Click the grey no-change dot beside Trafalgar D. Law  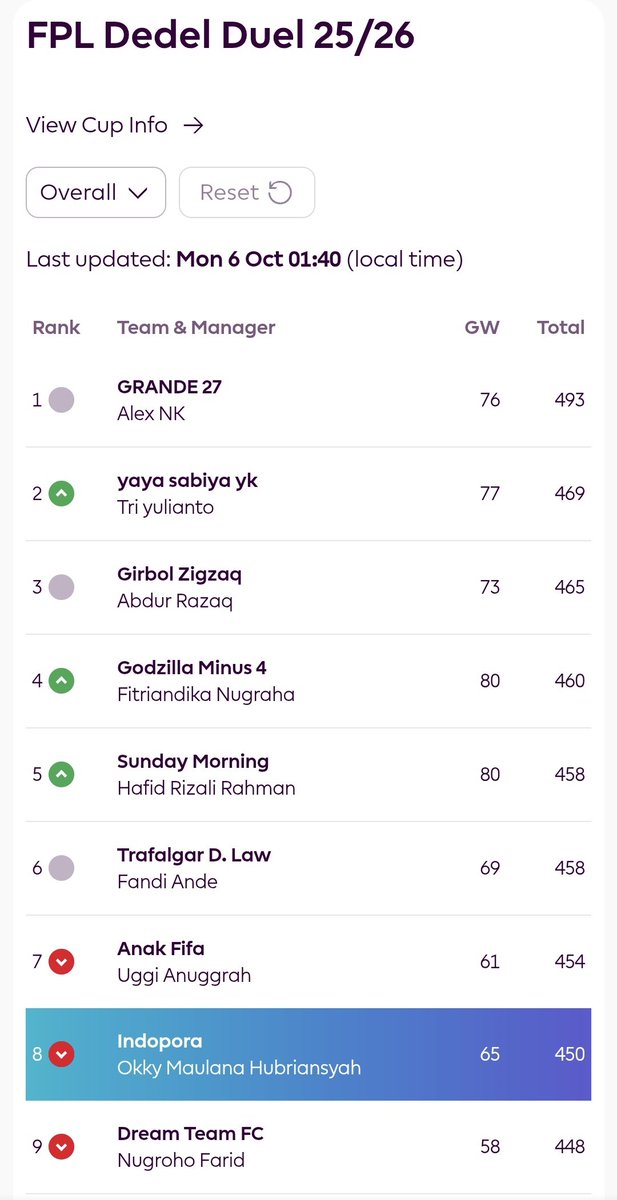coord(62,868)
